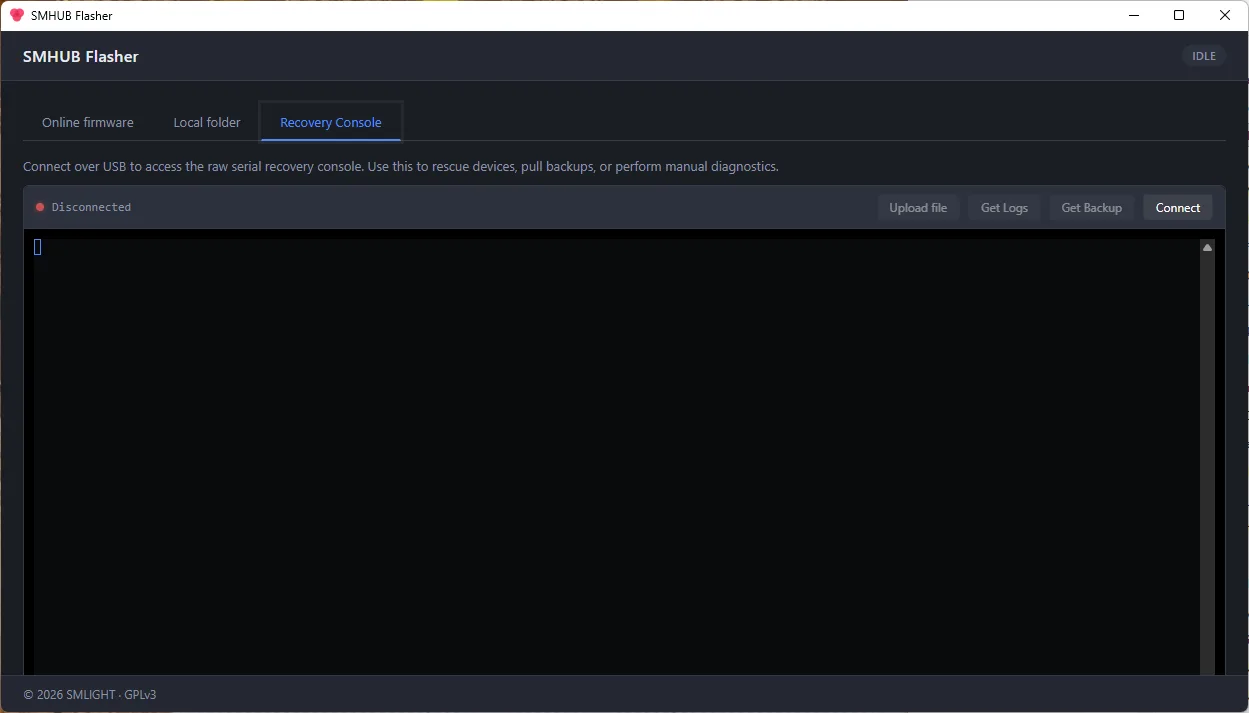Screen dimensions: 1249x713
Task: Maximize the SMHUB Flasher window
Action: 1179,15
